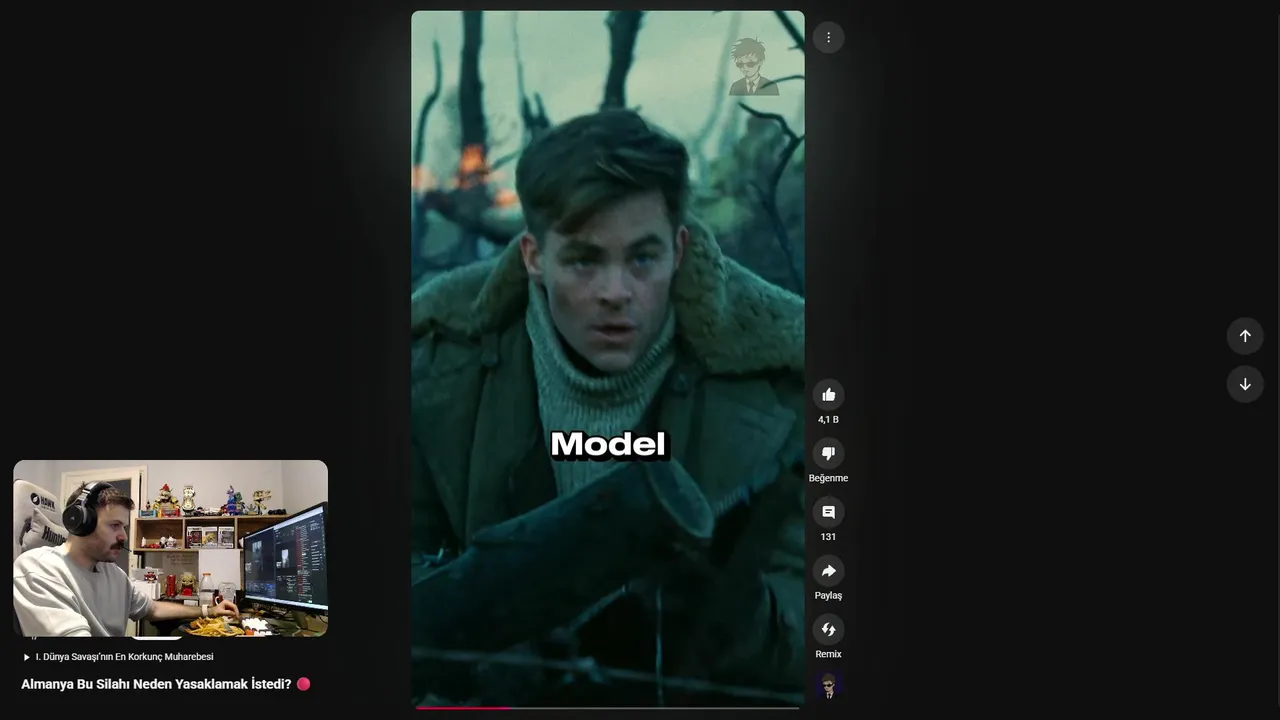
Task: Click the webcam overlay of the streamer
Action: tap(170, 549)
